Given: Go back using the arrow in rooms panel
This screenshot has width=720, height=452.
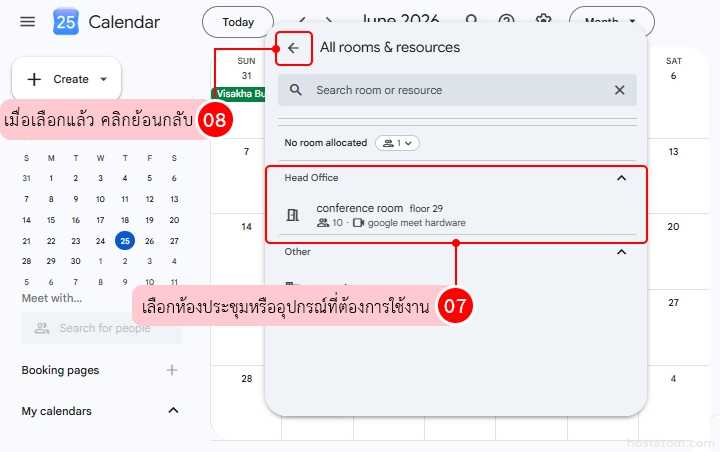Looking at the screenshot, I should 293,48.
